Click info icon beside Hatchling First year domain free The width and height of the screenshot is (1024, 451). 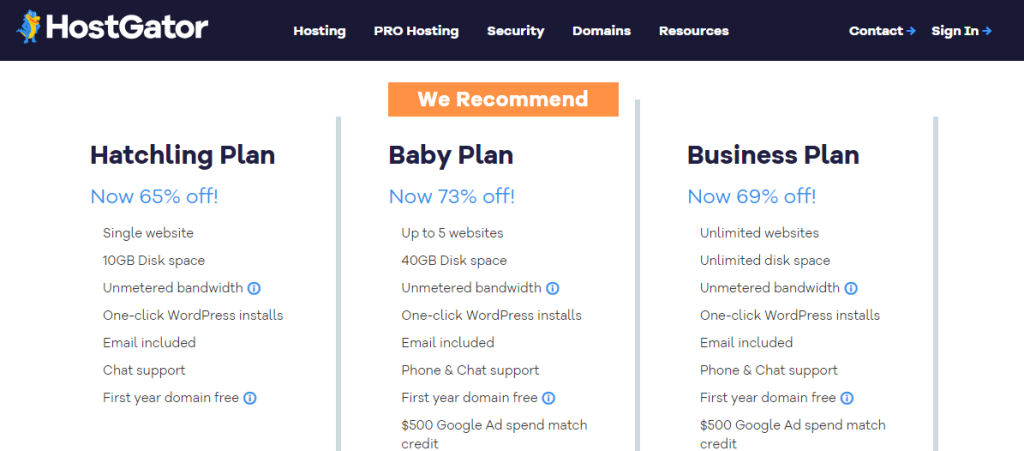point(250,398)
